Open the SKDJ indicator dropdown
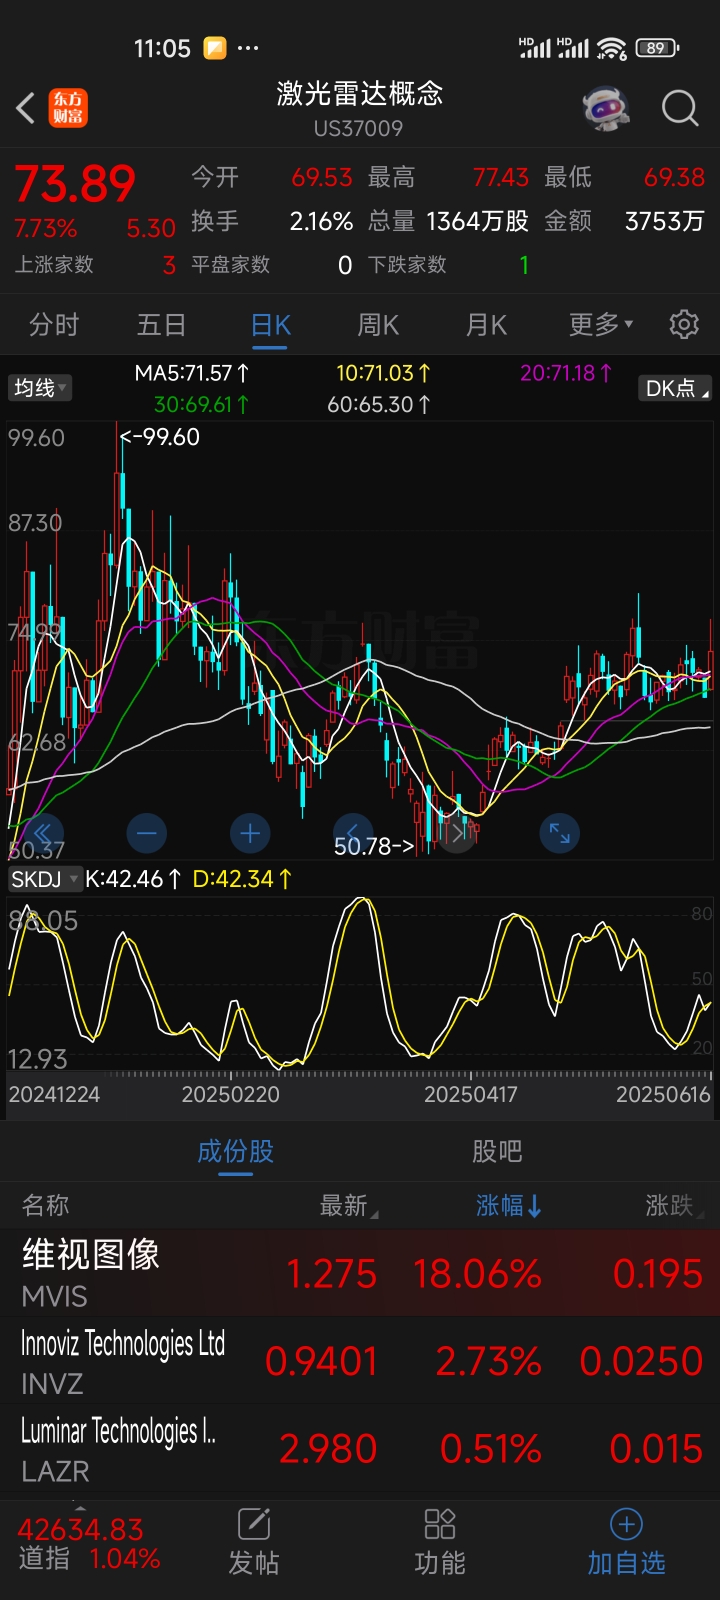The image size is (720, 1600). click(x=45, y=879)
